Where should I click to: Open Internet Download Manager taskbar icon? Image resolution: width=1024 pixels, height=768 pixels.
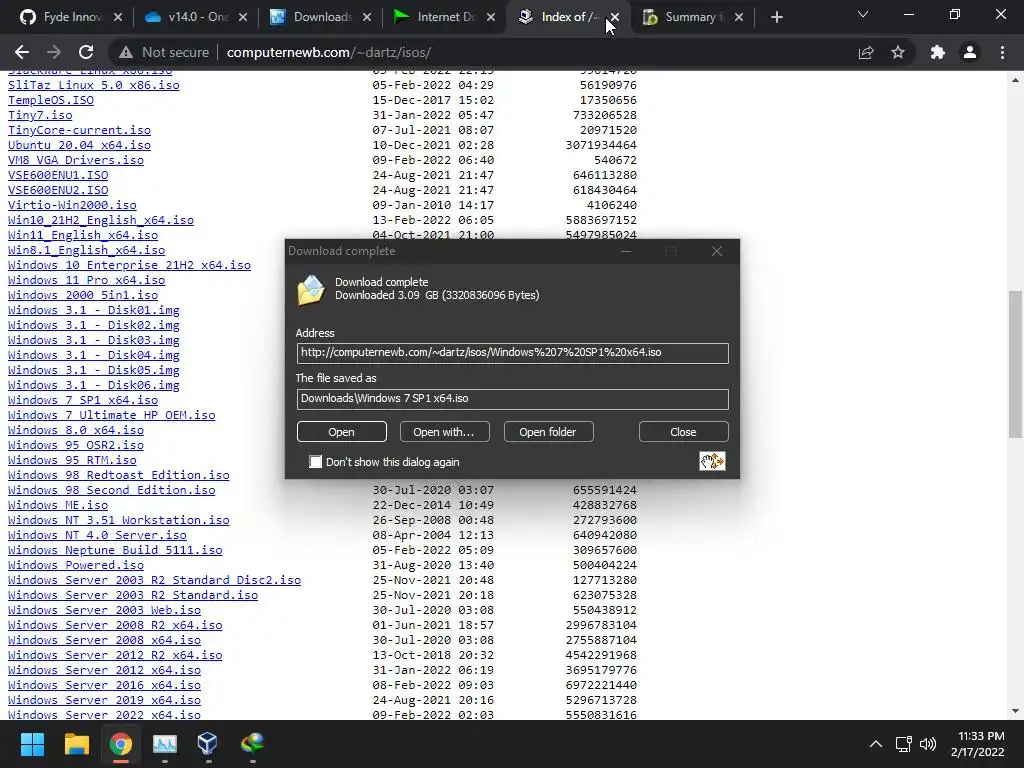pos(252,743)
